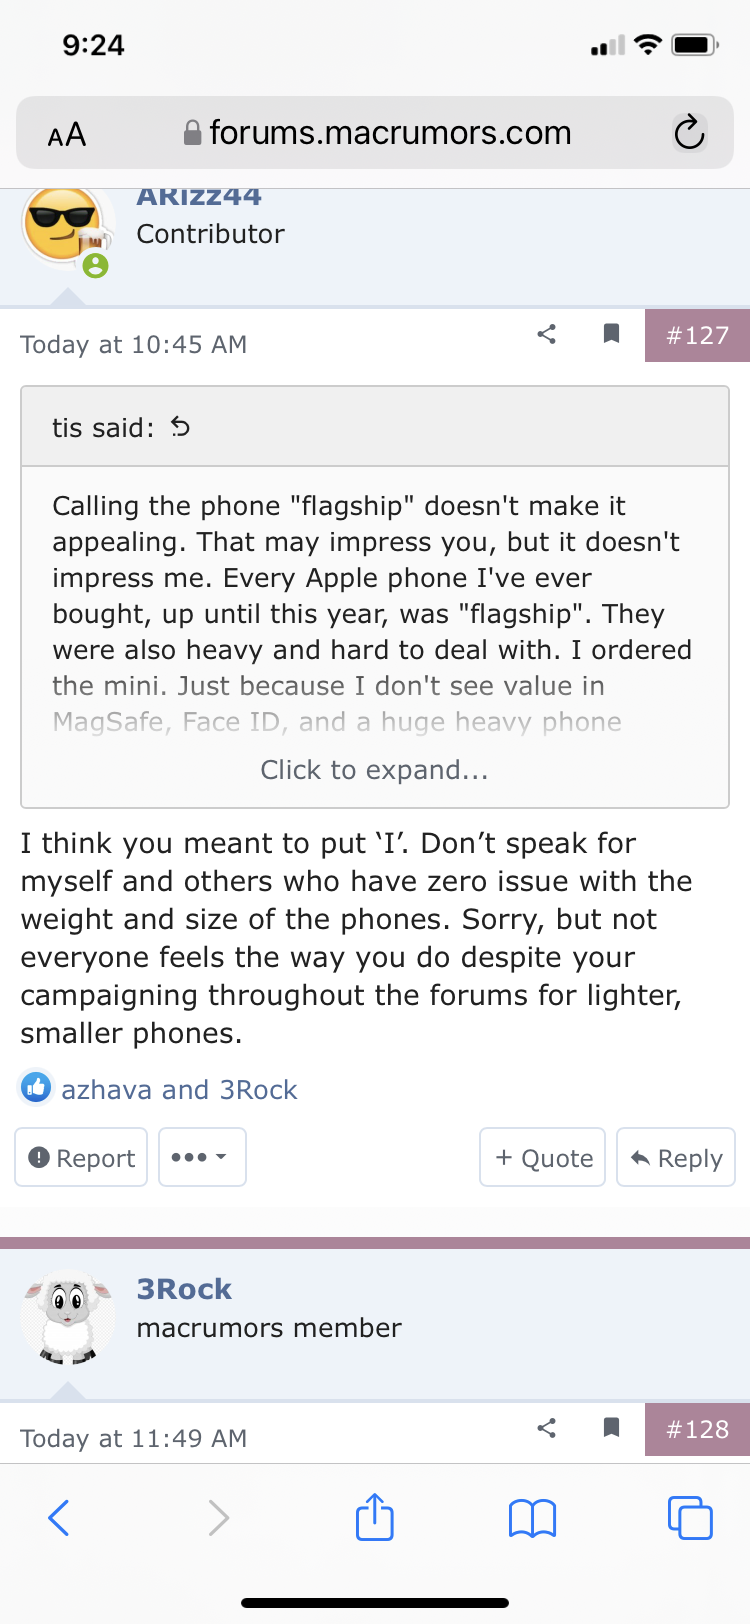Click to expand the quoted post
This screenshot has width=750, height=1624.
[374, 770]
